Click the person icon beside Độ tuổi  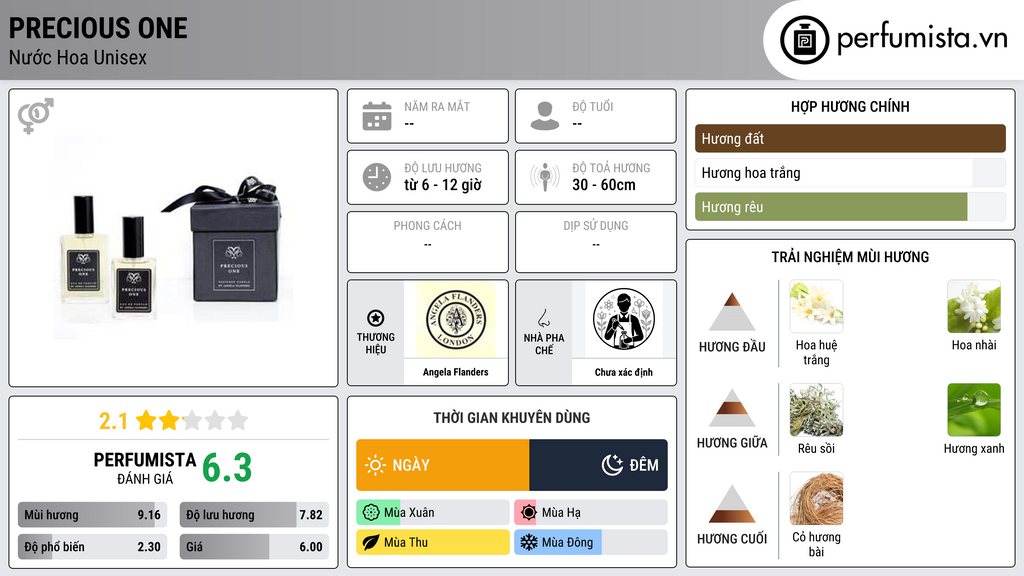click(545, 116)
